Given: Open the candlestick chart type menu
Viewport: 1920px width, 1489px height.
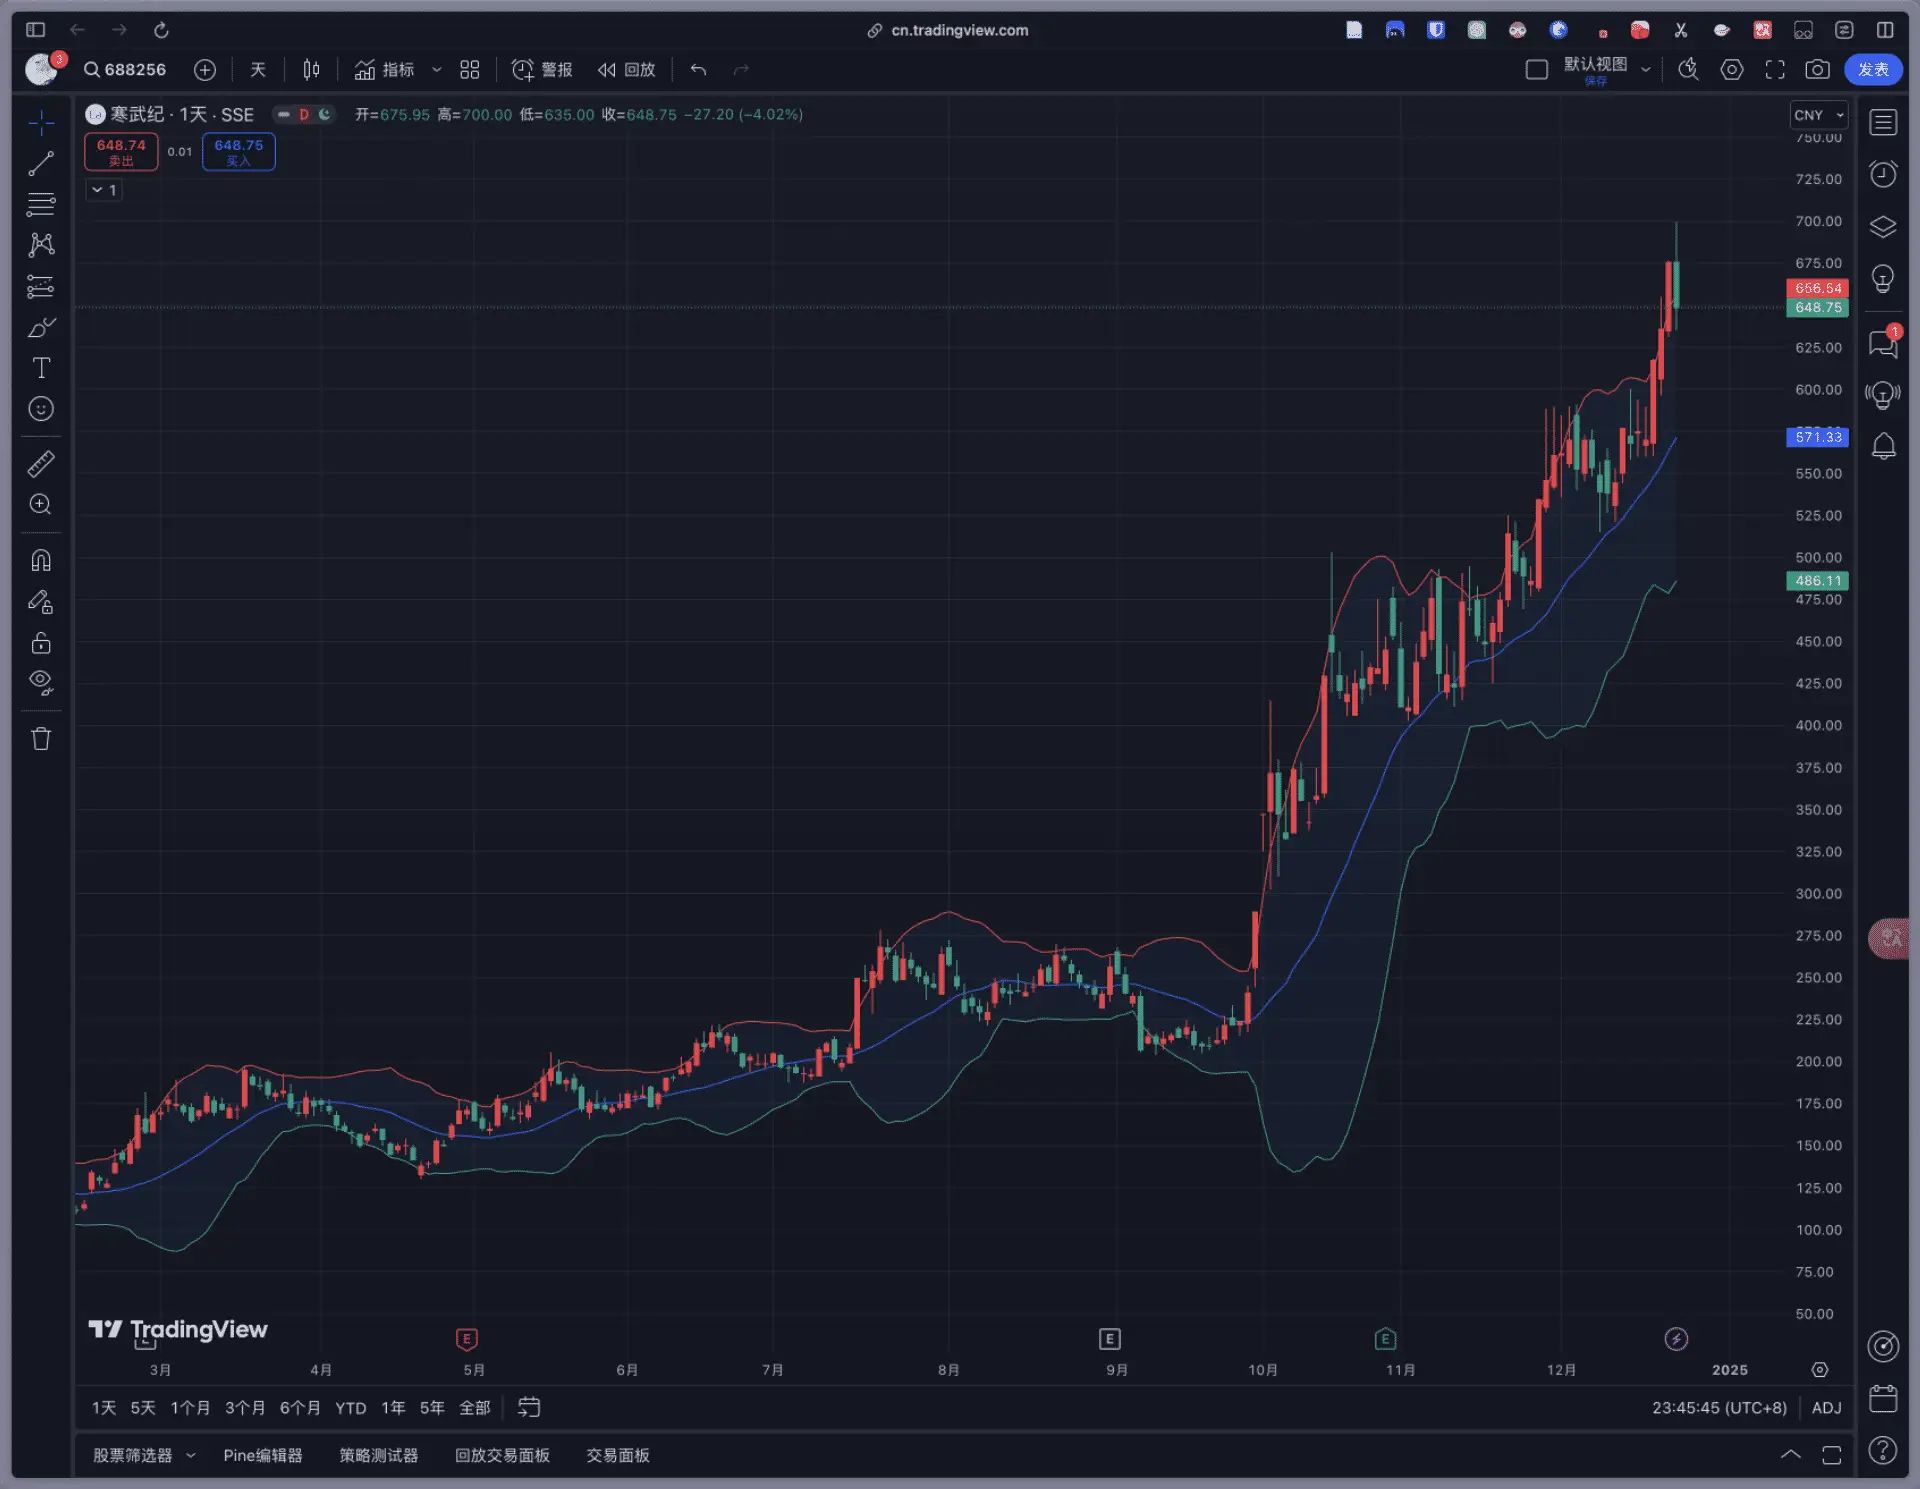Looking at the screenshot, I should point(311,70).
